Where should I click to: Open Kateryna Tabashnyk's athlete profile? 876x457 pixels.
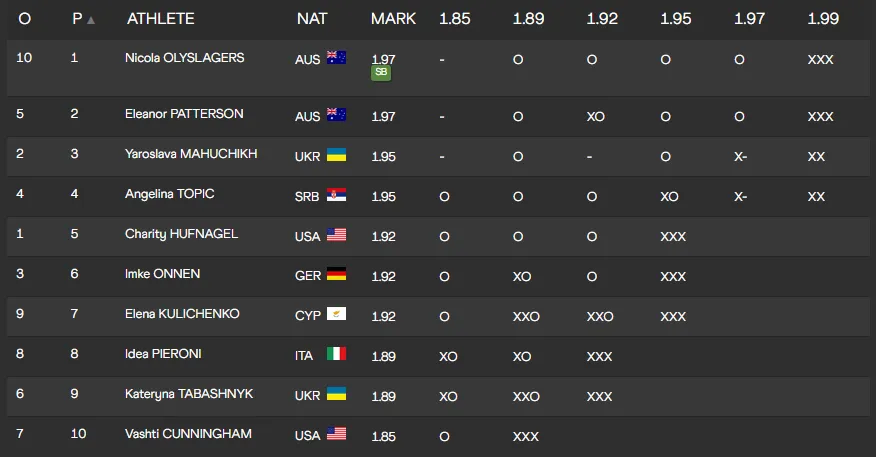click(x=189, y=394)
